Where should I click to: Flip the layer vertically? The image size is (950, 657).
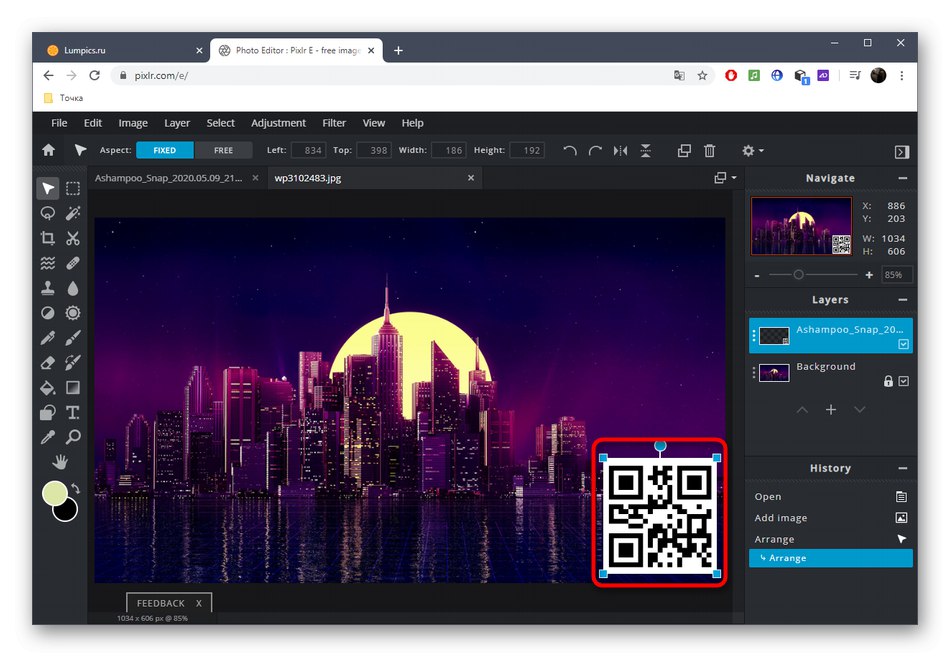coord(646,151)
